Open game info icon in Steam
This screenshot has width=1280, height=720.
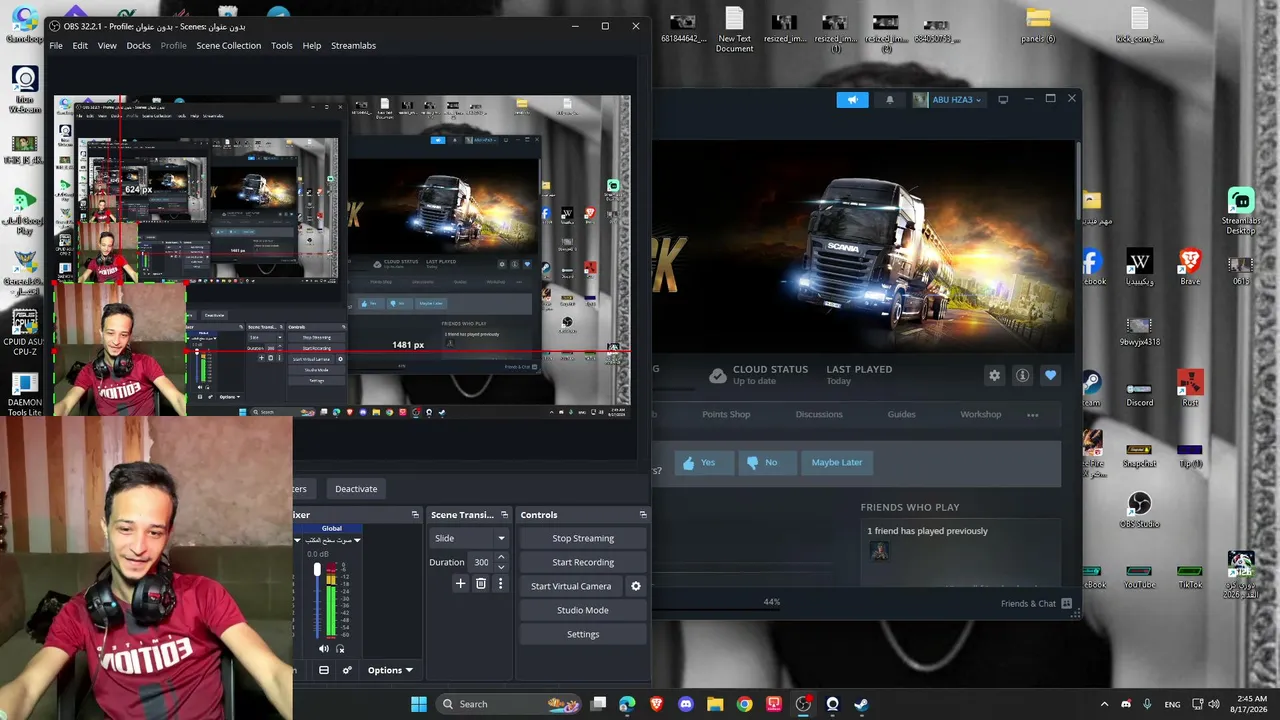coord(1022,375)
